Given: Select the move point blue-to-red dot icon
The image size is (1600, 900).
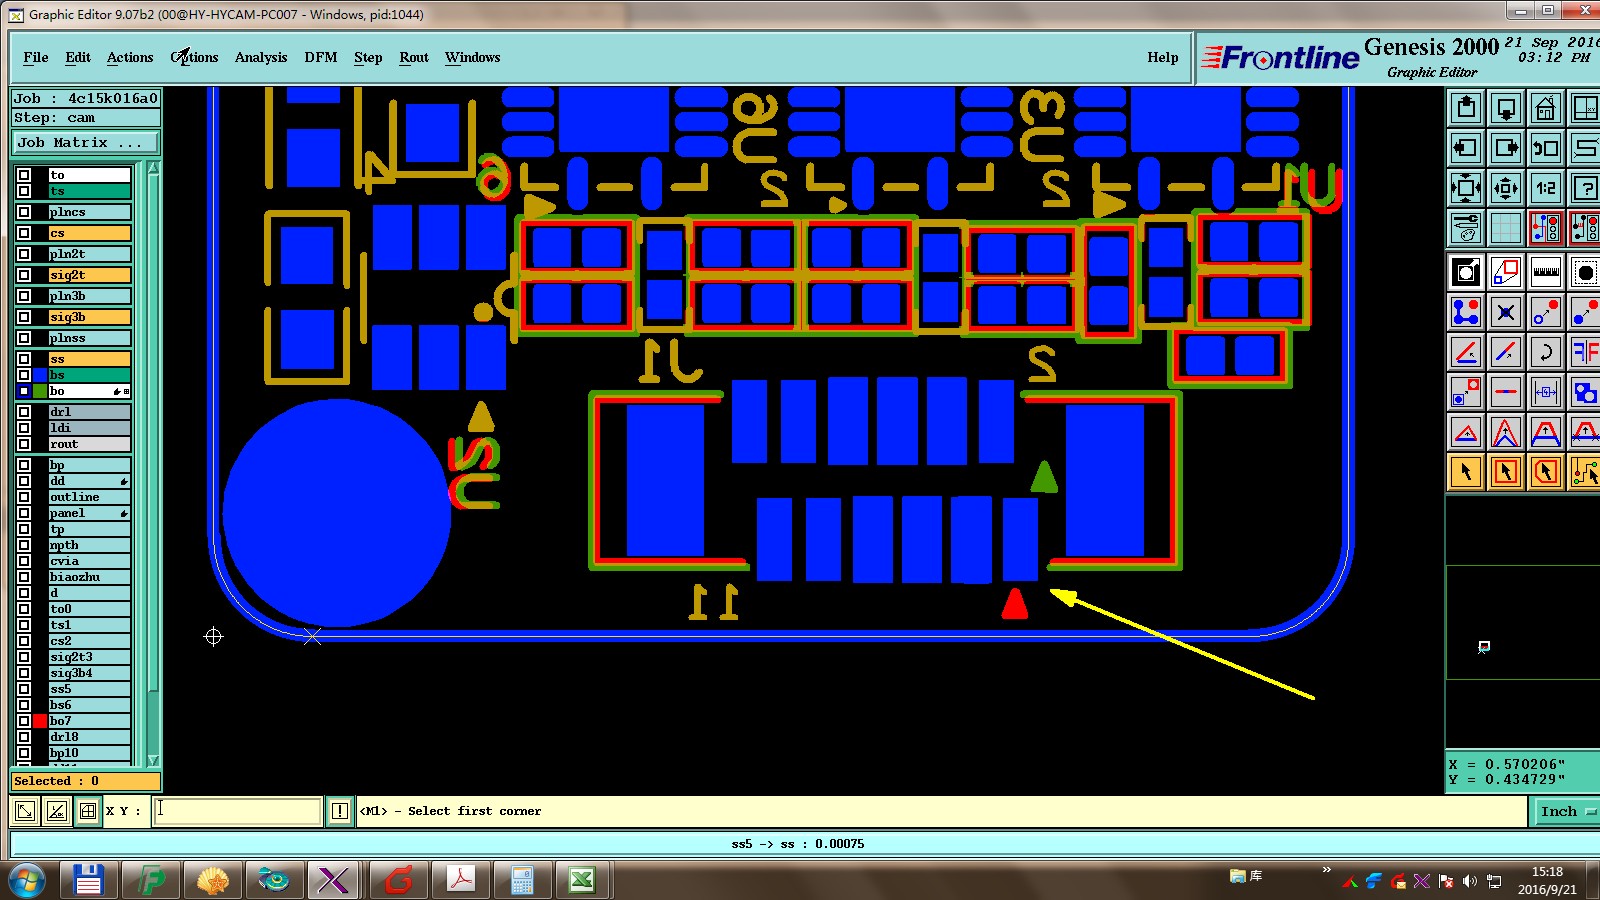Looking at the screenshot, I should click(1546, 312).
